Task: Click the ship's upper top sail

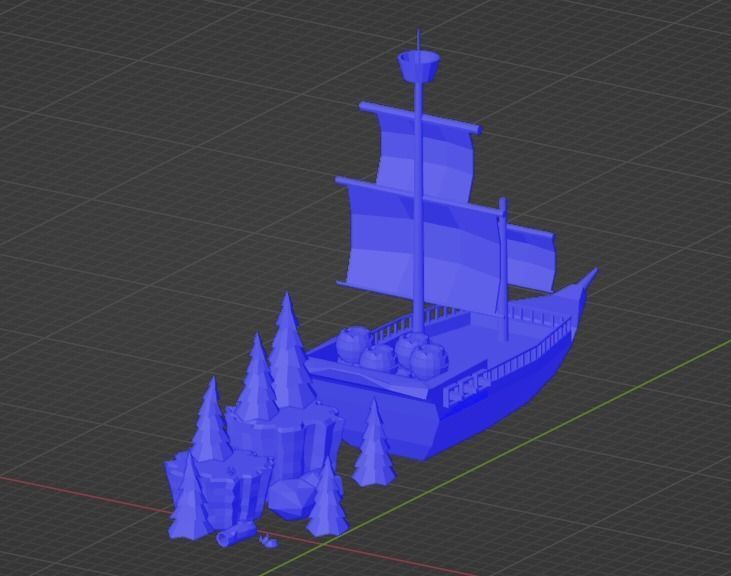Action: pos(425,158)
